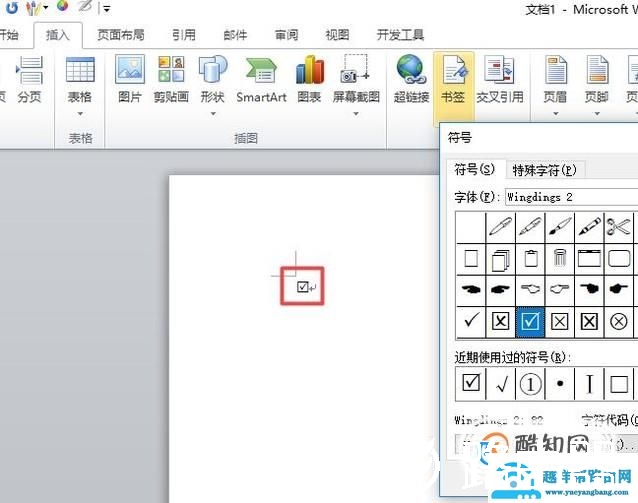This screenshot has width=638, height=503.
Task: Open the 审阅 ribbon tab
Action: (286, 35)
